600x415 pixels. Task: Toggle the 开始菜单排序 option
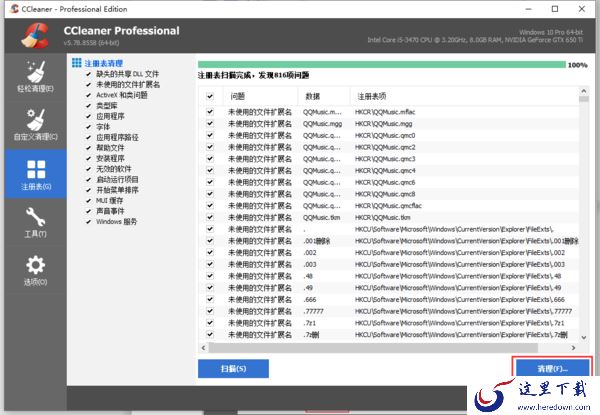(88, 190)
